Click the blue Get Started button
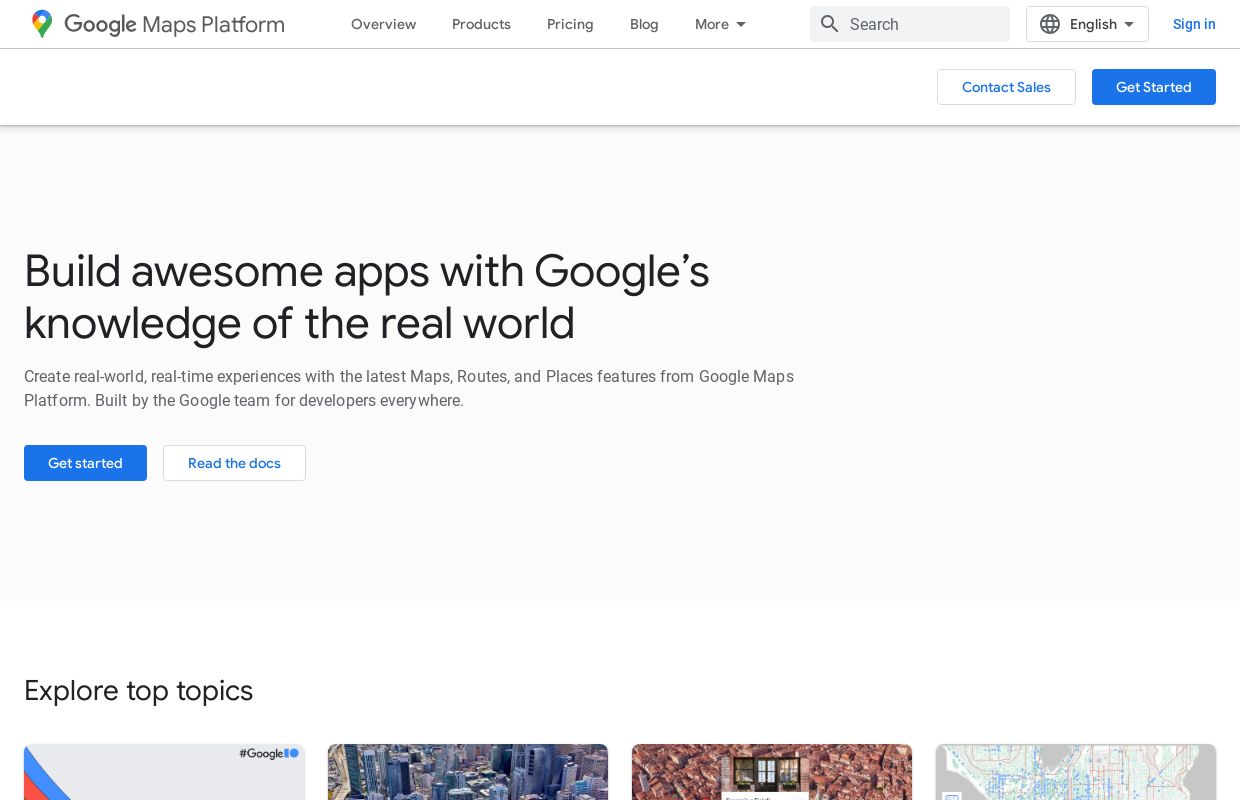This screenshot has height=800, width=1240. tap(1154, 87)
